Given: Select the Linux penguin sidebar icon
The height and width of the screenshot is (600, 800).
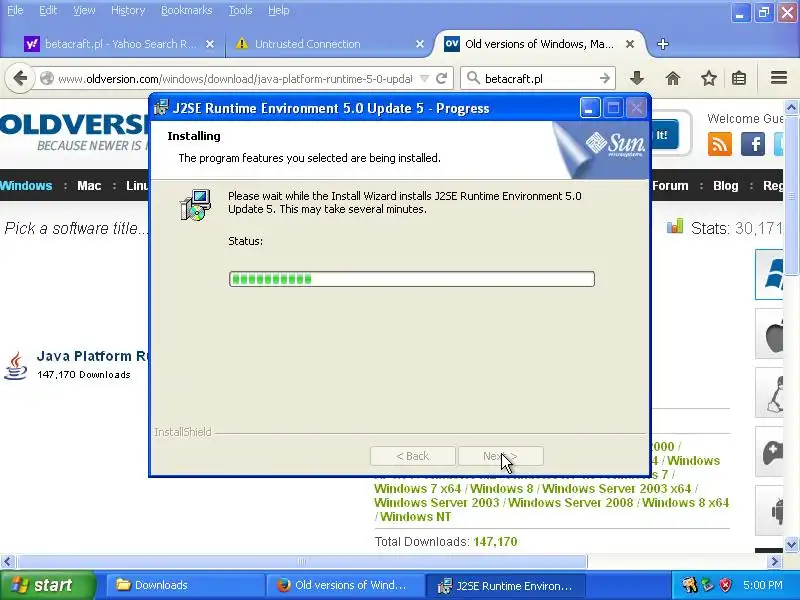Looking at the screenshot, I should click(770, 393).
